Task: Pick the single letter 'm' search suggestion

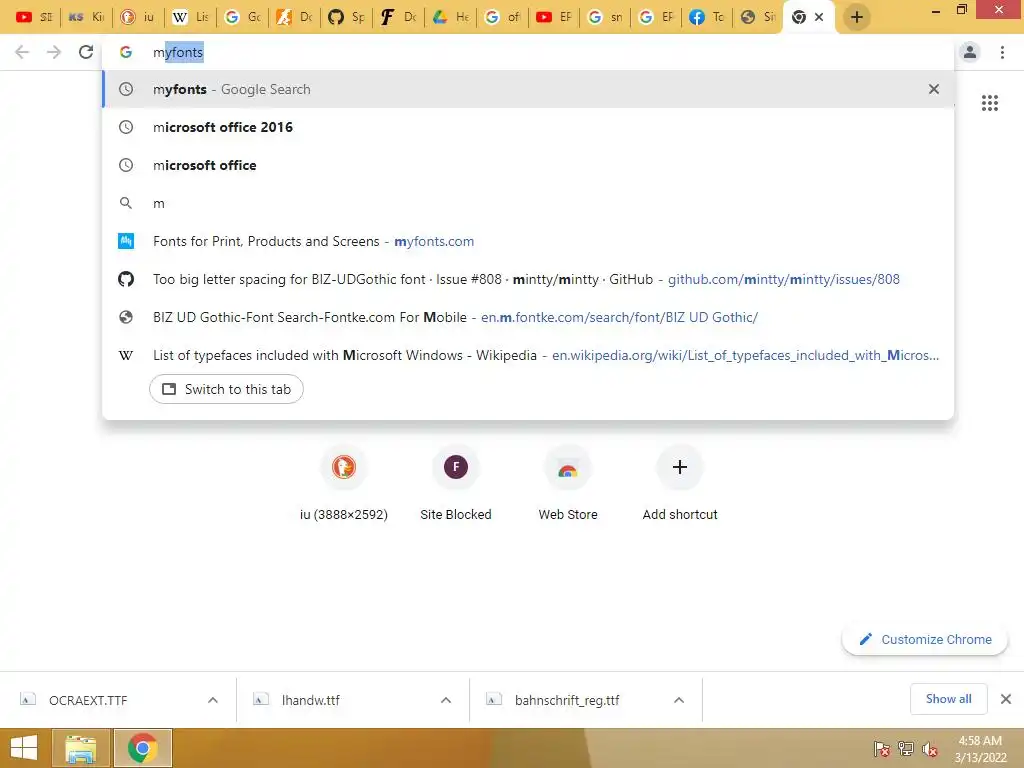Action: [528, 203]
